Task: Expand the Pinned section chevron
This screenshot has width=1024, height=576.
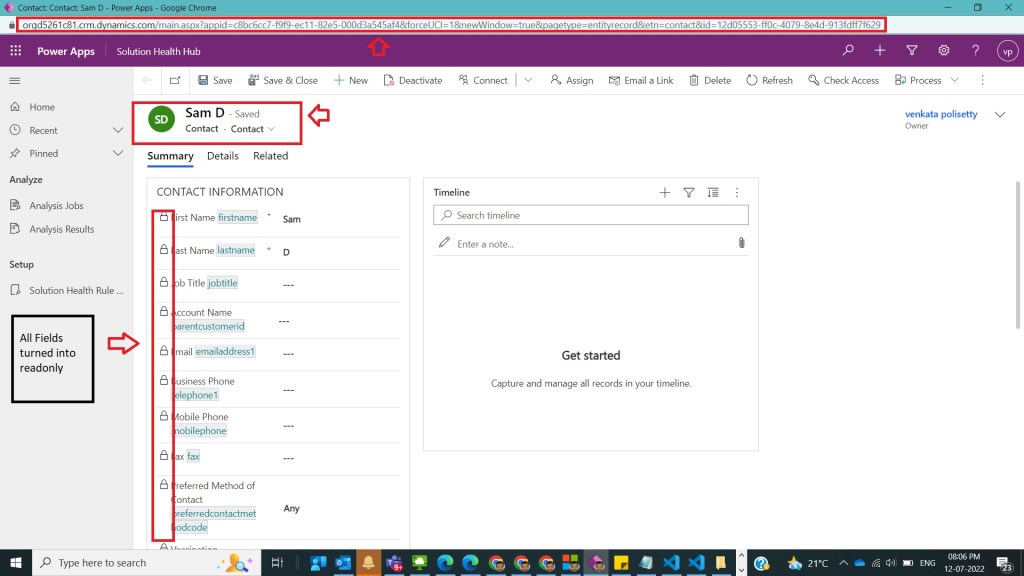Action: [118, 153]
